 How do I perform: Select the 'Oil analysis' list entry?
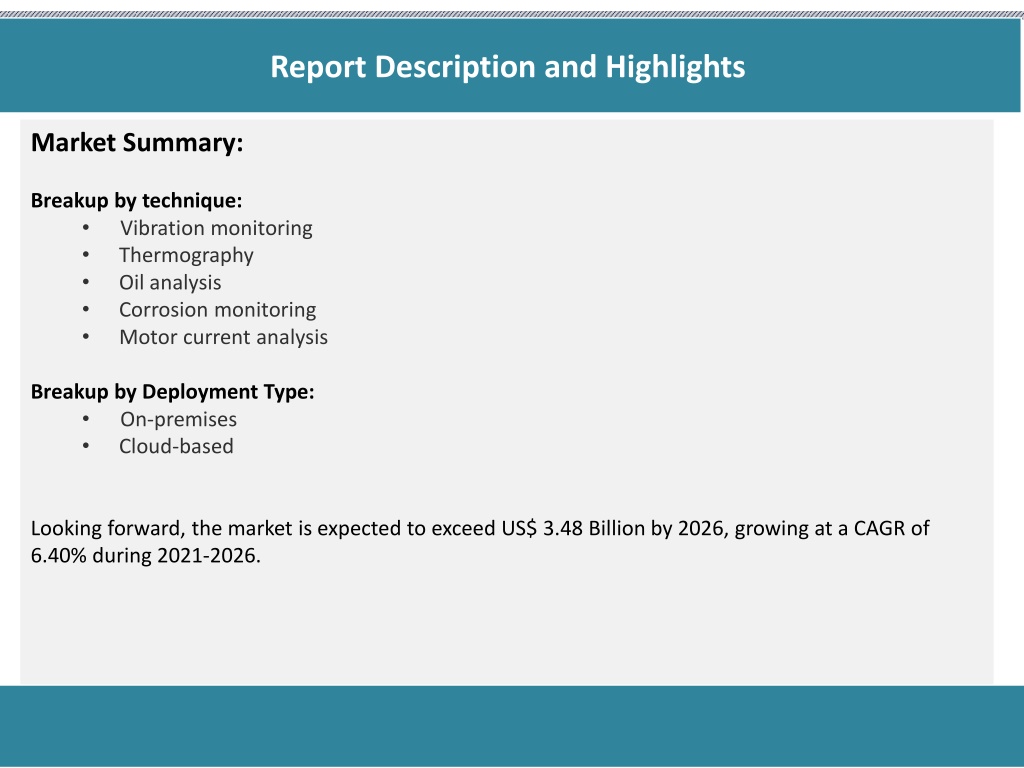tap(170, 283)
